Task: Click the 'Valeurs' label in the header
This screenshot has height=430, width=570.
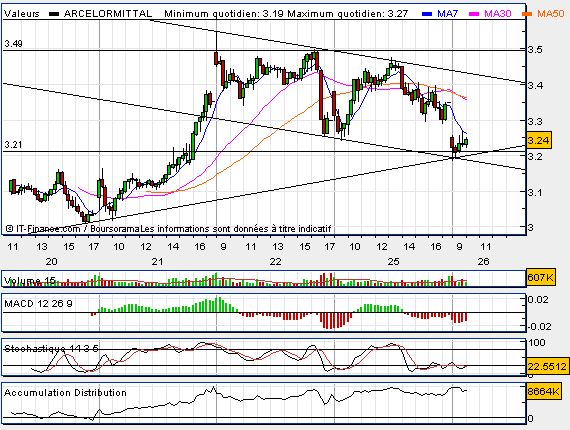Action: pos(22,14)
